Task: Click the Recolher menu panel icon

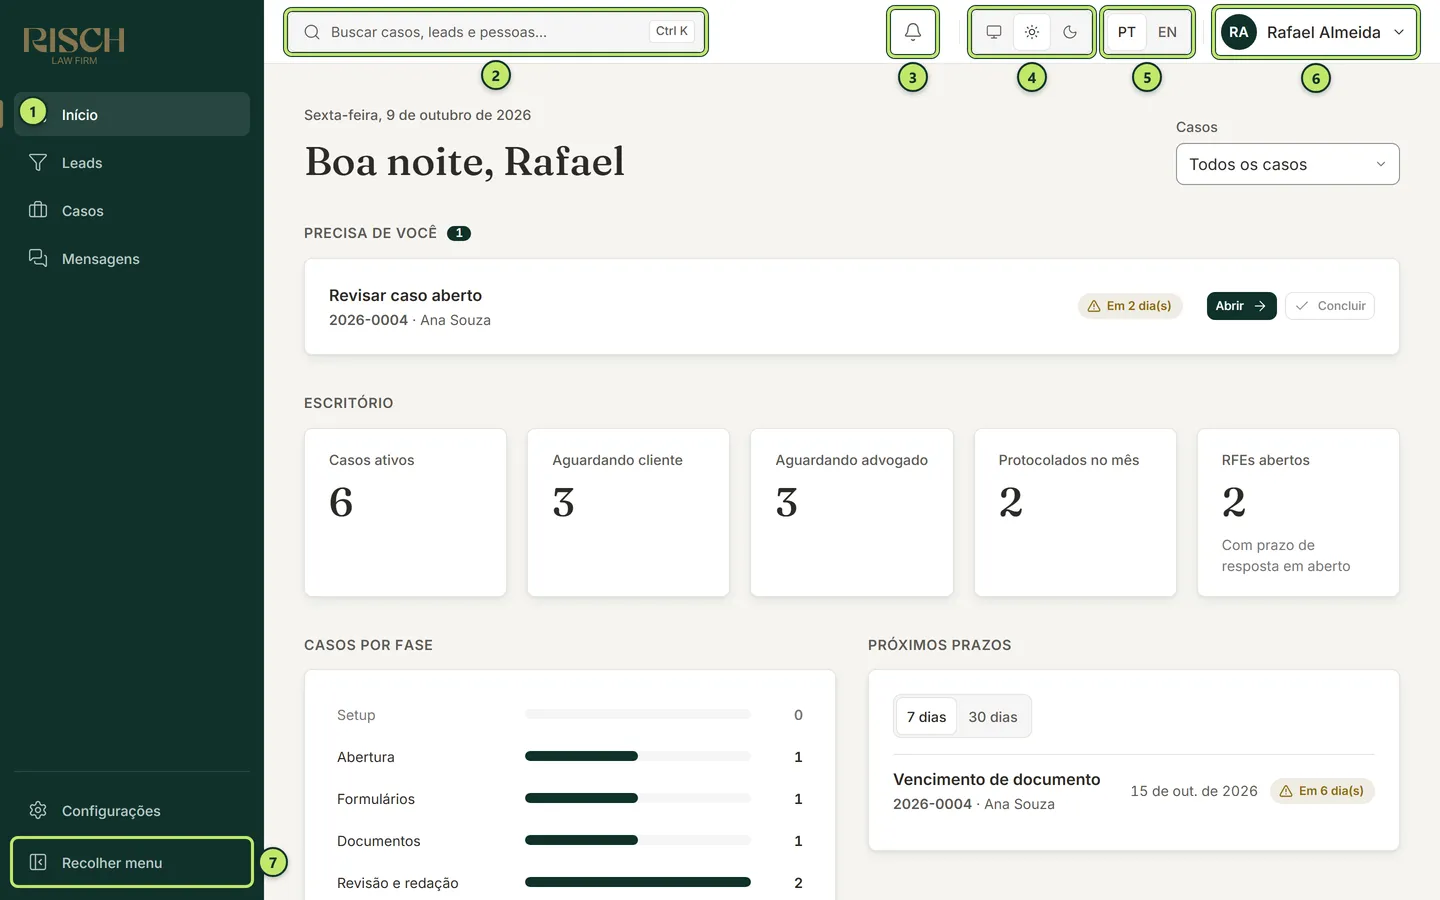Action: pyautogui.click(x=38, y=862)
